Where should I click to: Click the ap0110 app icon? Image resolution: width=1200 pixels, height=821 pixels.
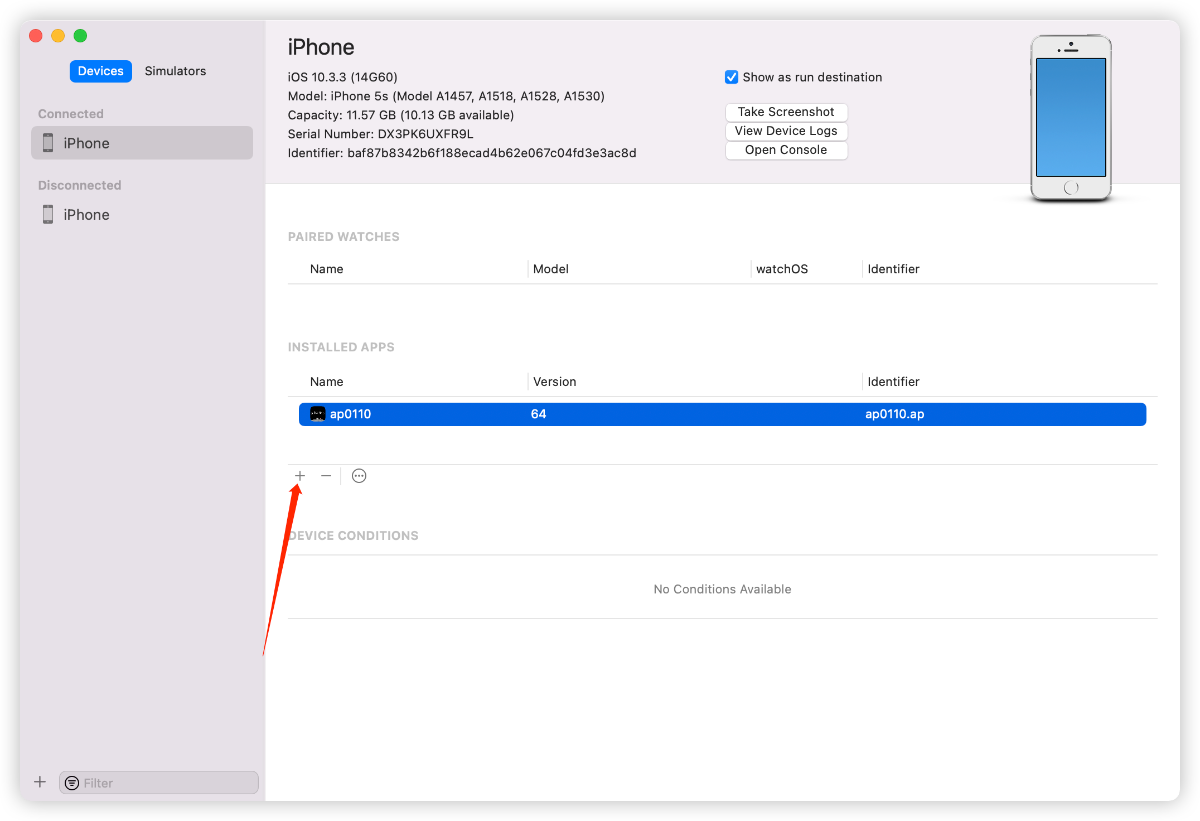[318, 414]
